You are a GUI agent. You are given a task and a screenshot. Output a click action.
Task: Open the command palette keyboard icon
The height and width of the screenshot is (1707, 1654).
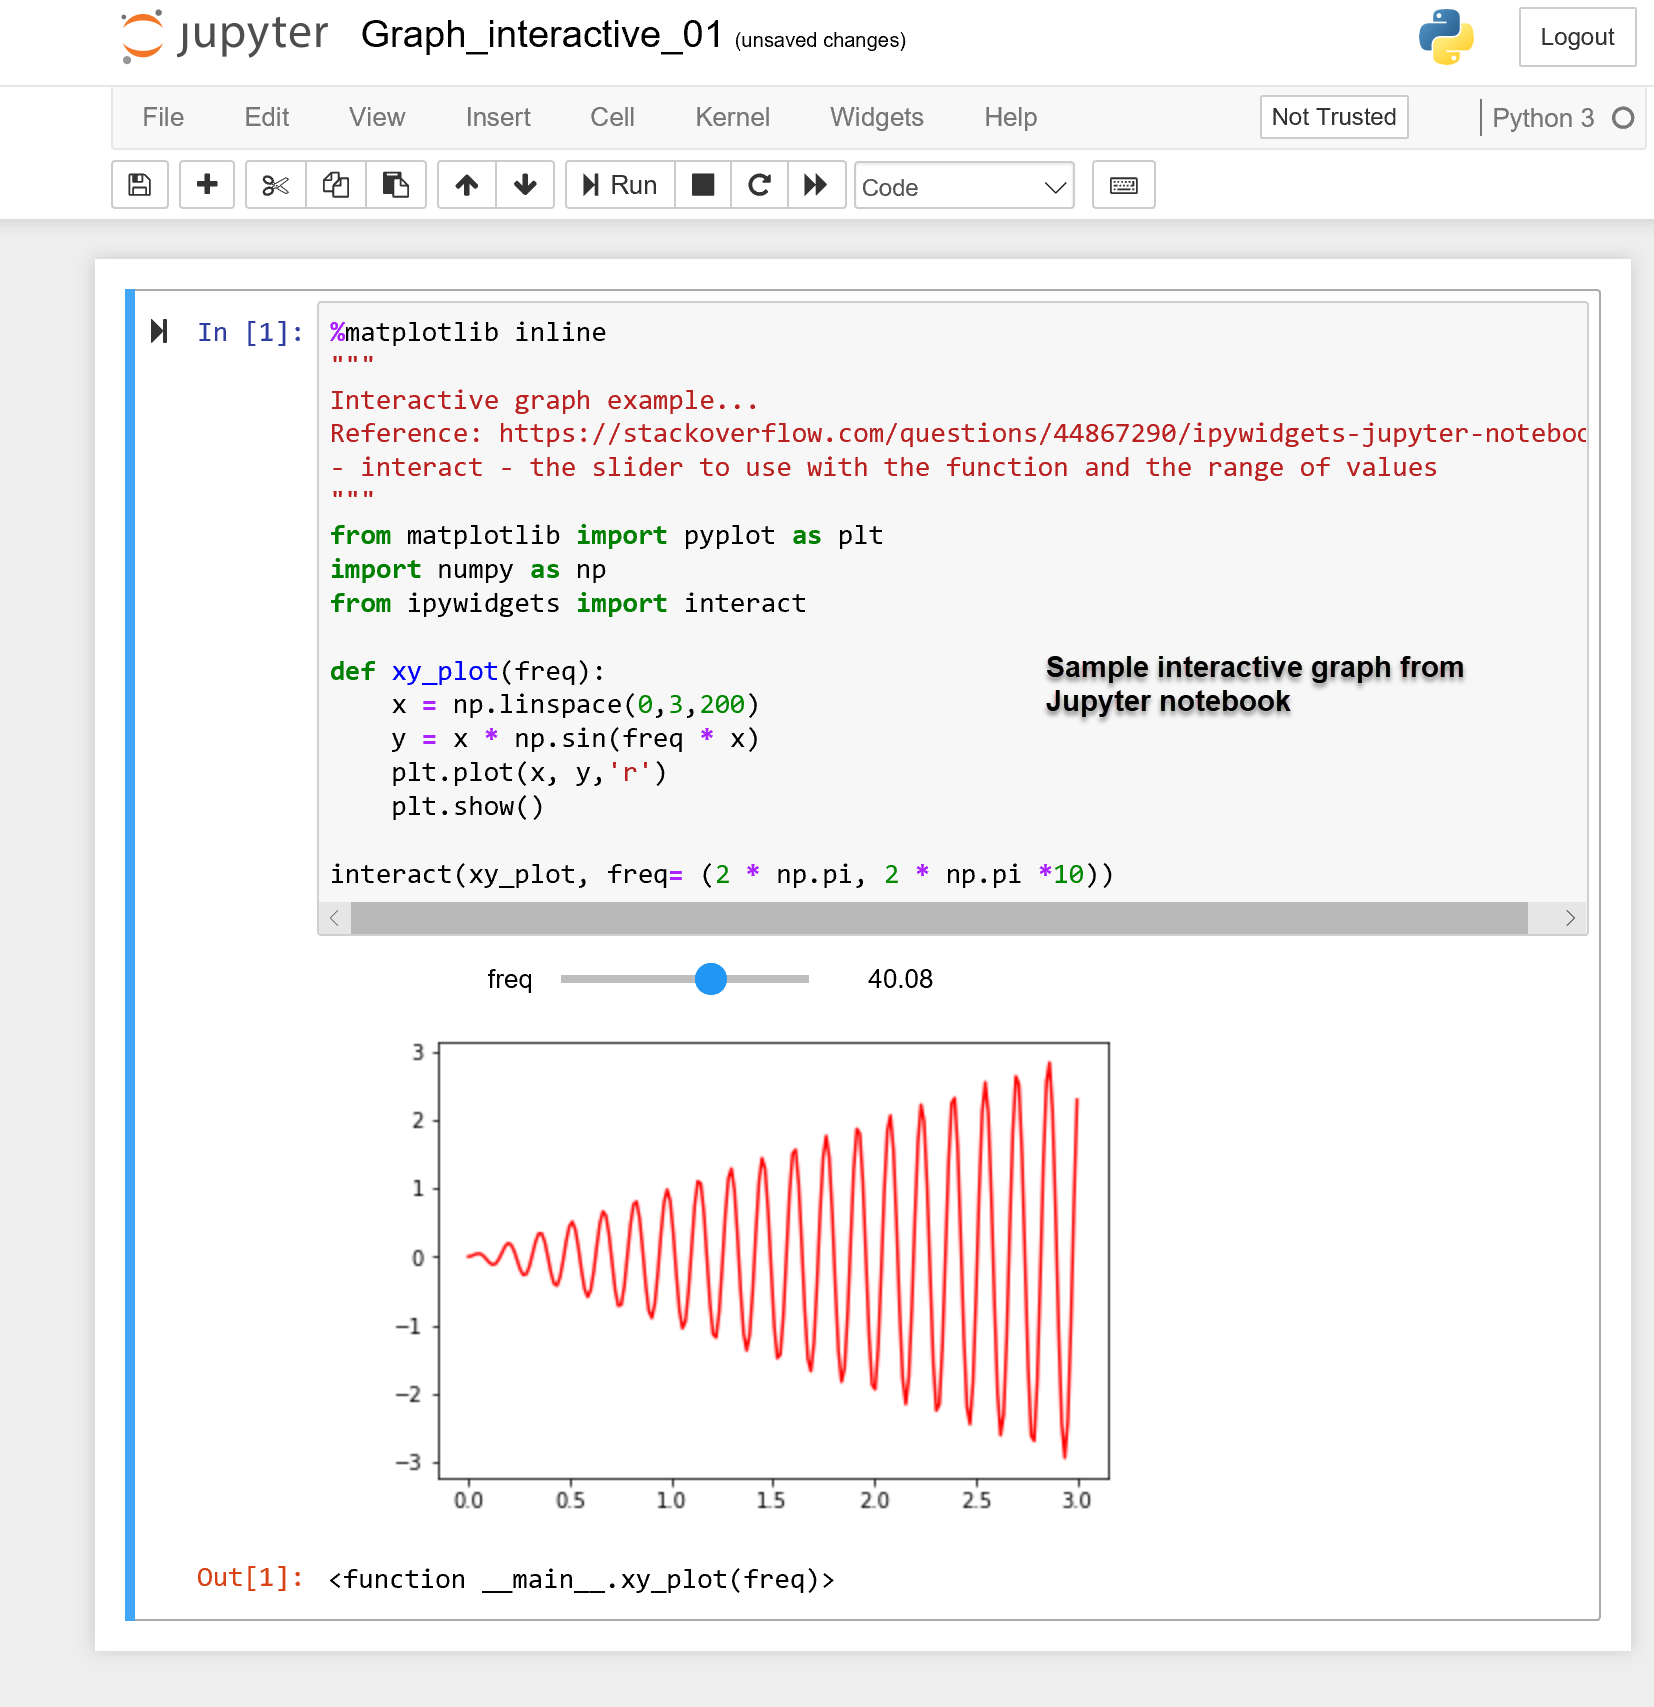point(1124,185)
